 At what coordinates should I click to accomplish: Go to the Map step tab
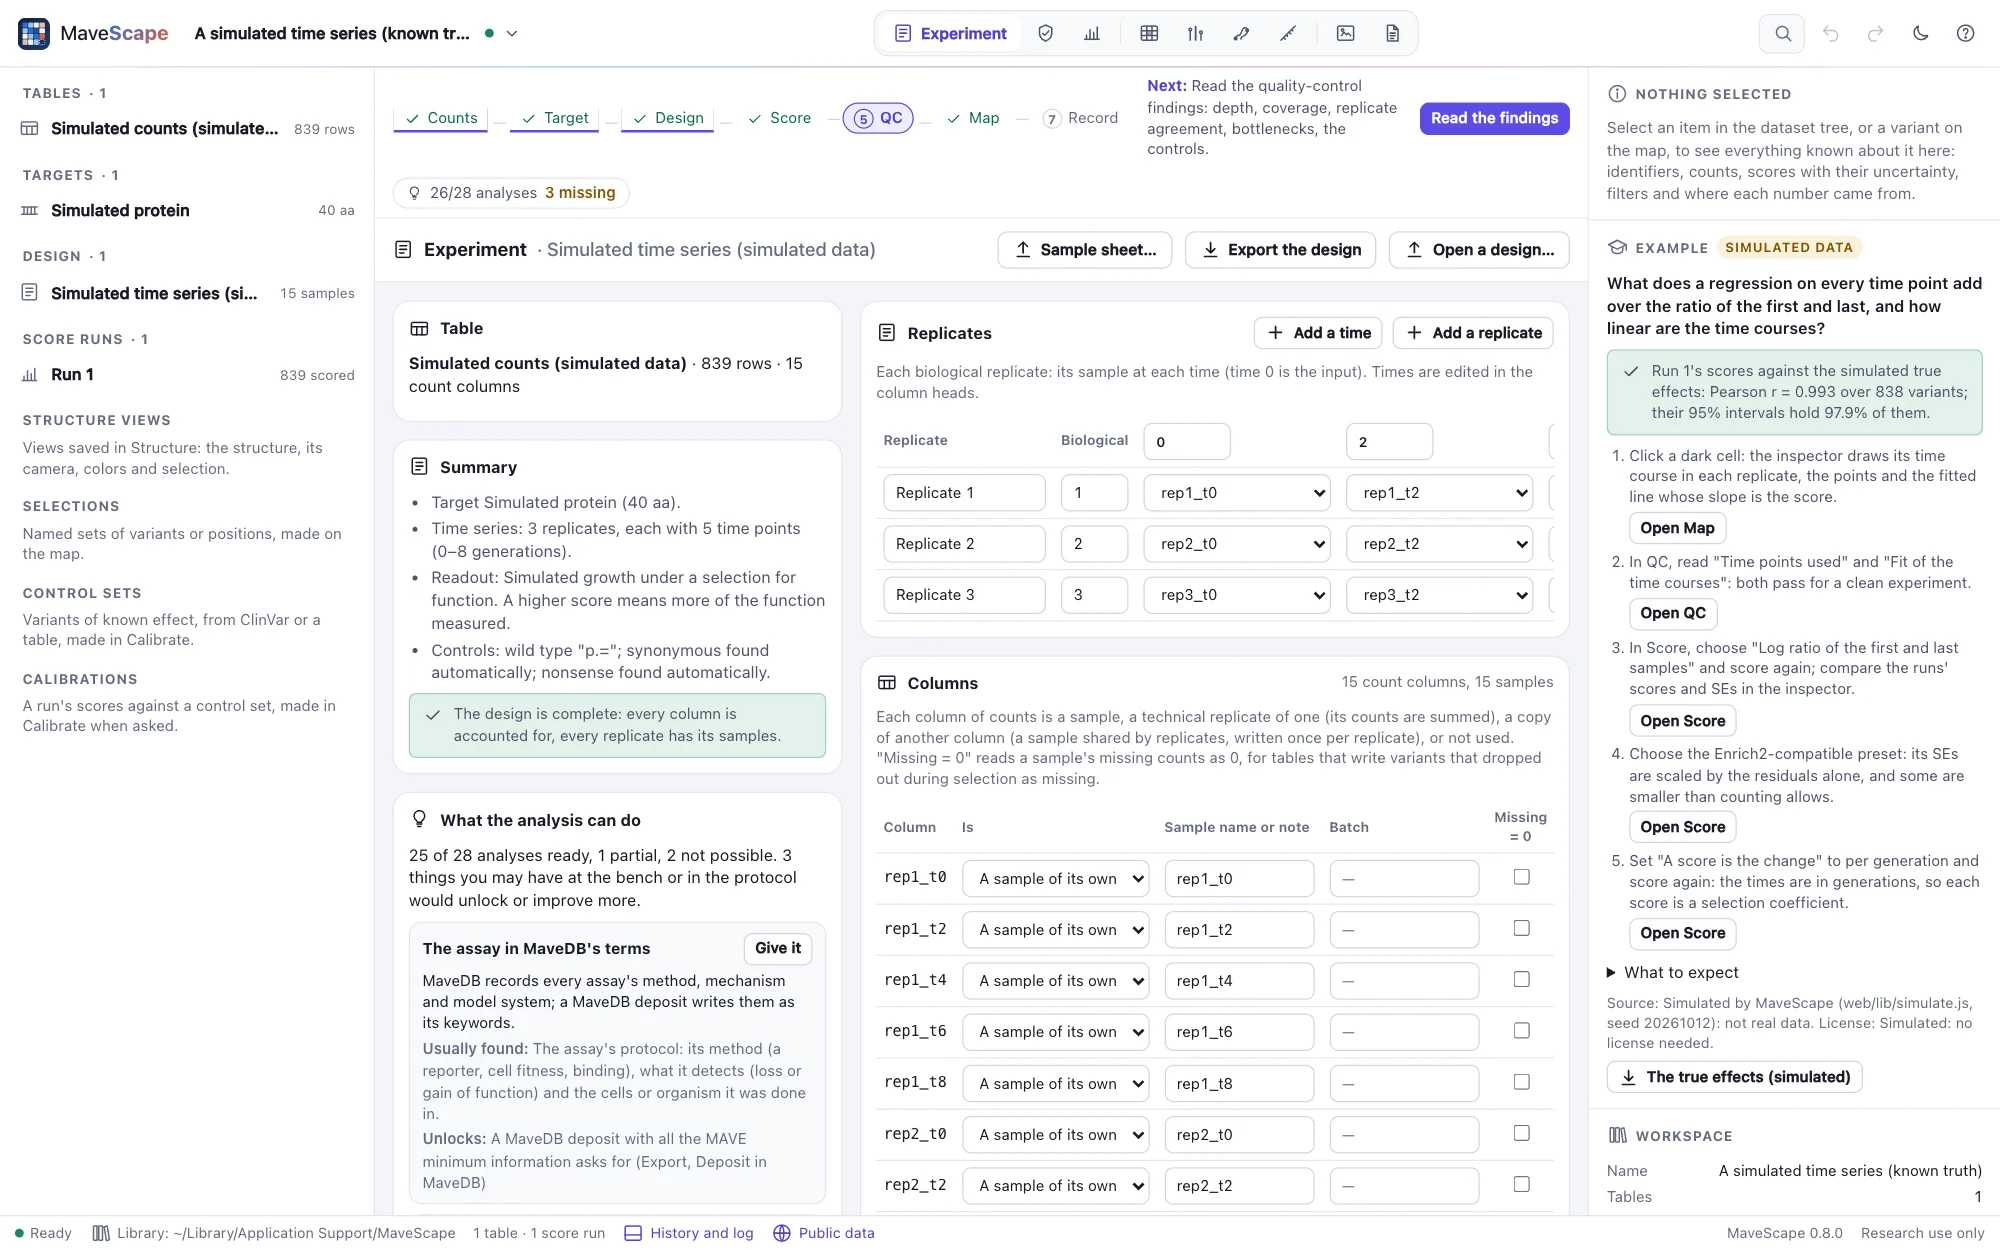(x=973, y=118)
